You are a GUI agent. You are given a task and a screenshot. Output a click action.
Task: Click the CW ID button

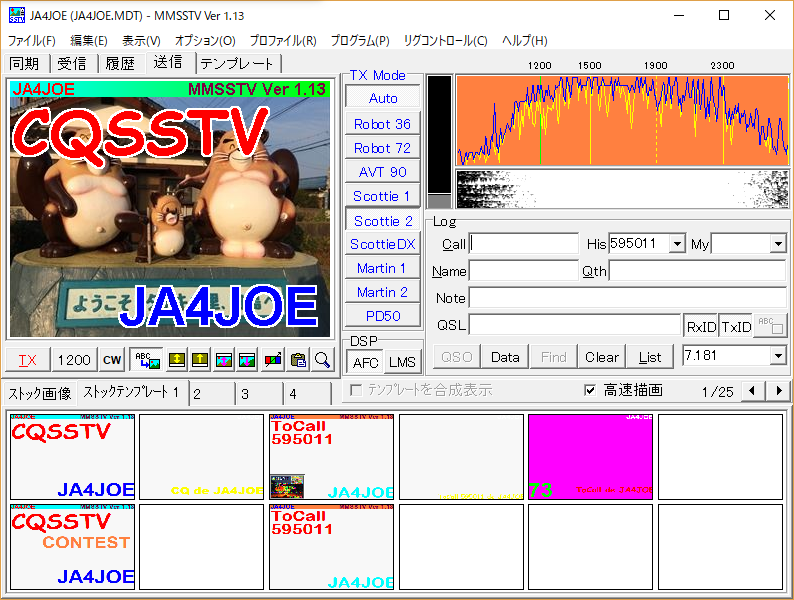pos(112,360)
